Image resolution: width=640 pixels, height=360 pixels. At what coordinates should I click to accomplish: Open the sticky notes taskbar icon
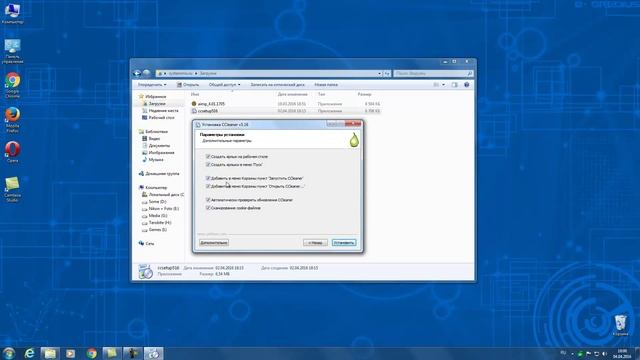tap(111, 353)
